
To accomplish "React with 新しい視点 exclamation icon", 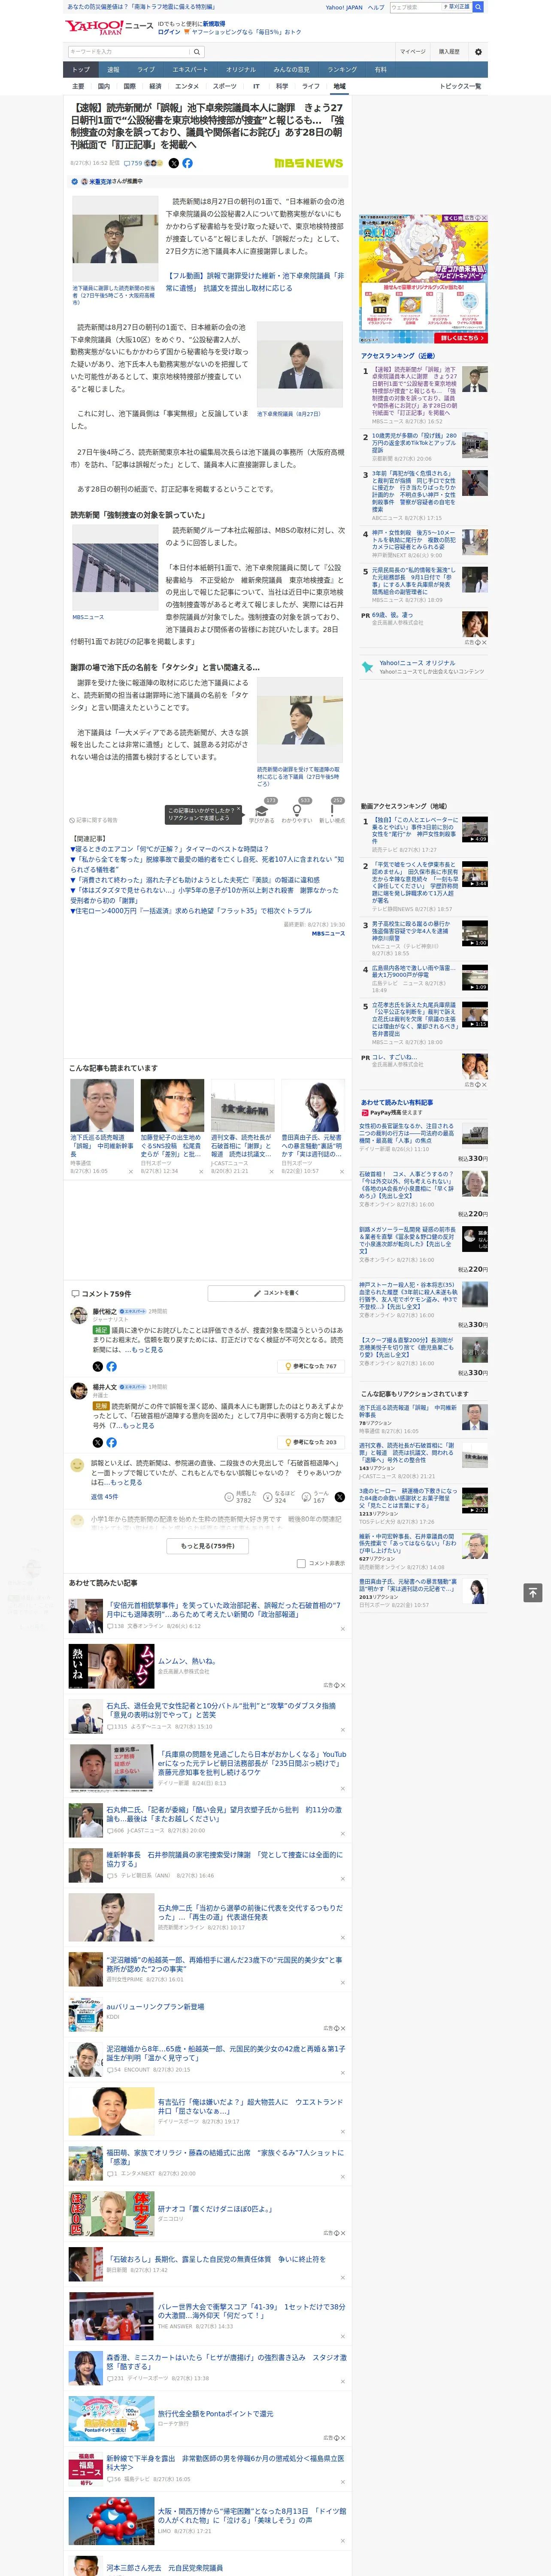I will pyautogui.click(x=332, y=810).
